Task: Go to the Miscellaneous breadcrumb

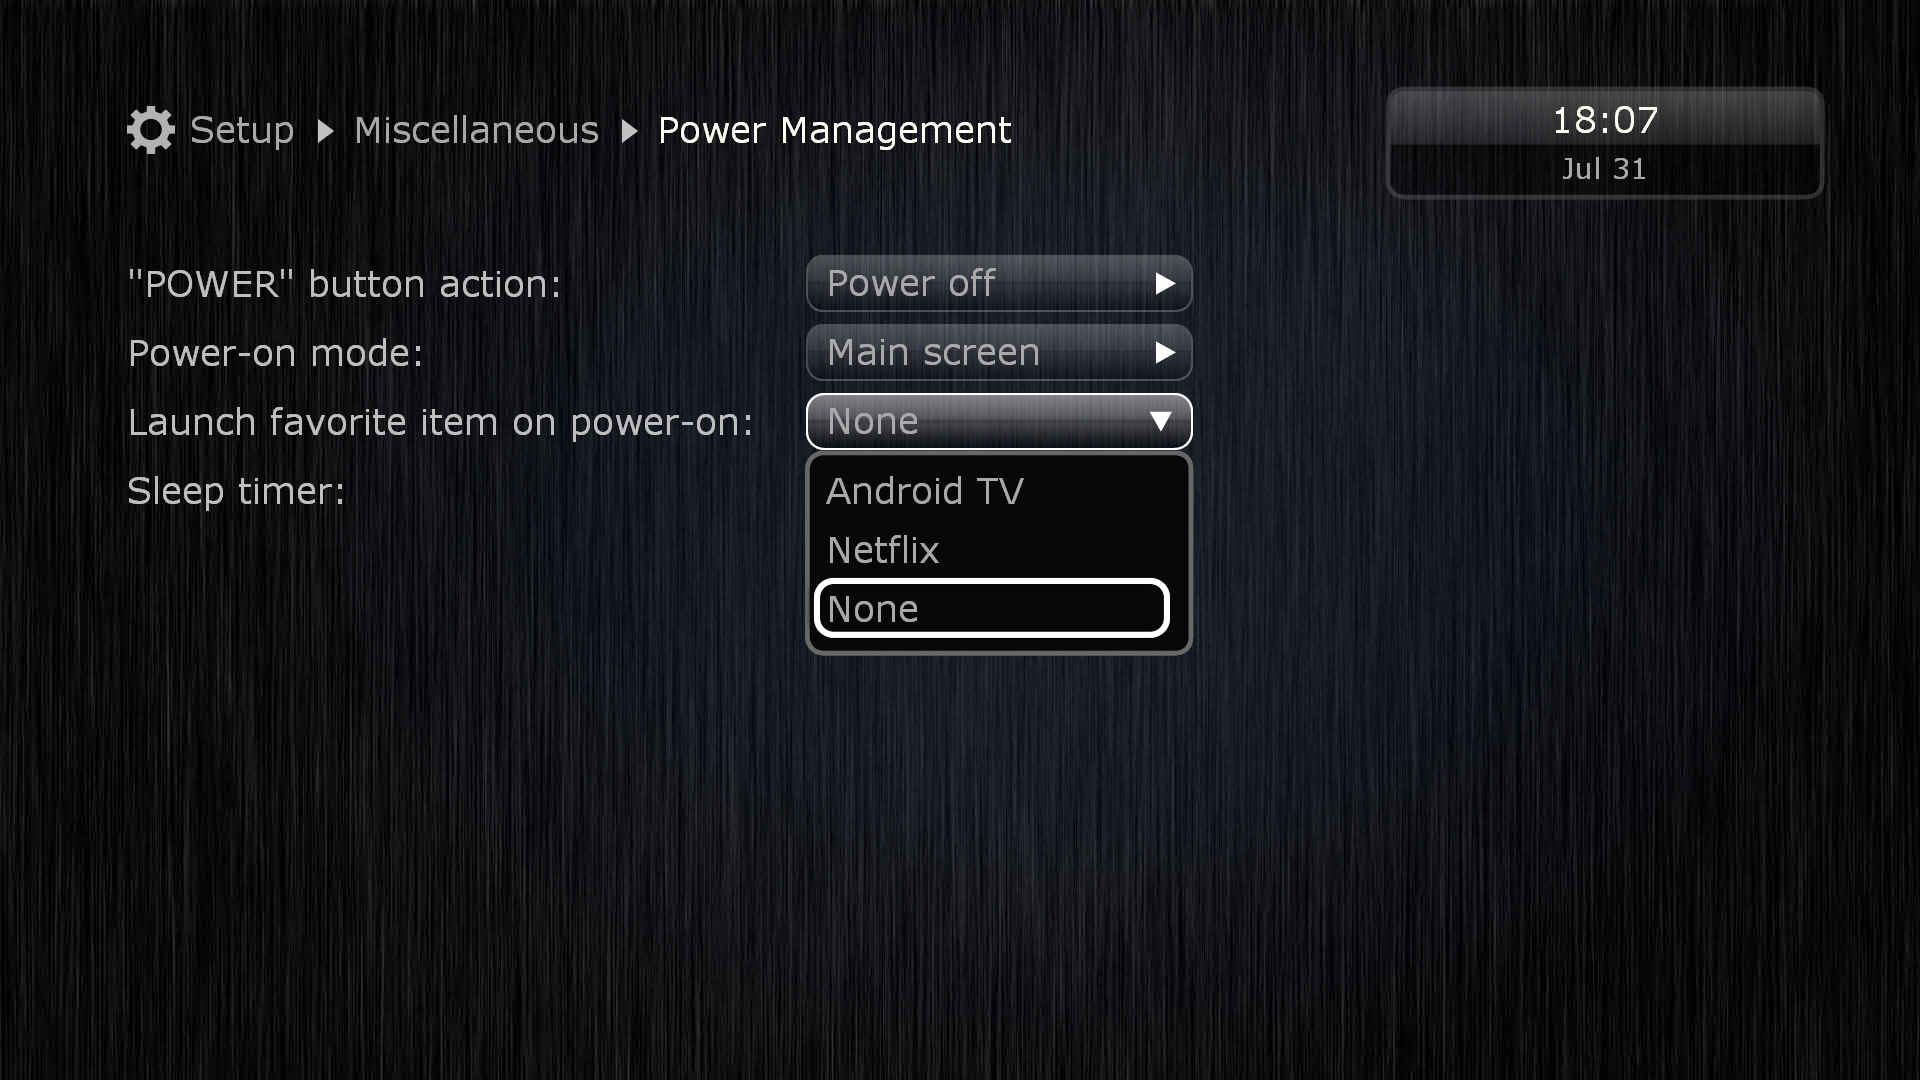Action: 476,131
